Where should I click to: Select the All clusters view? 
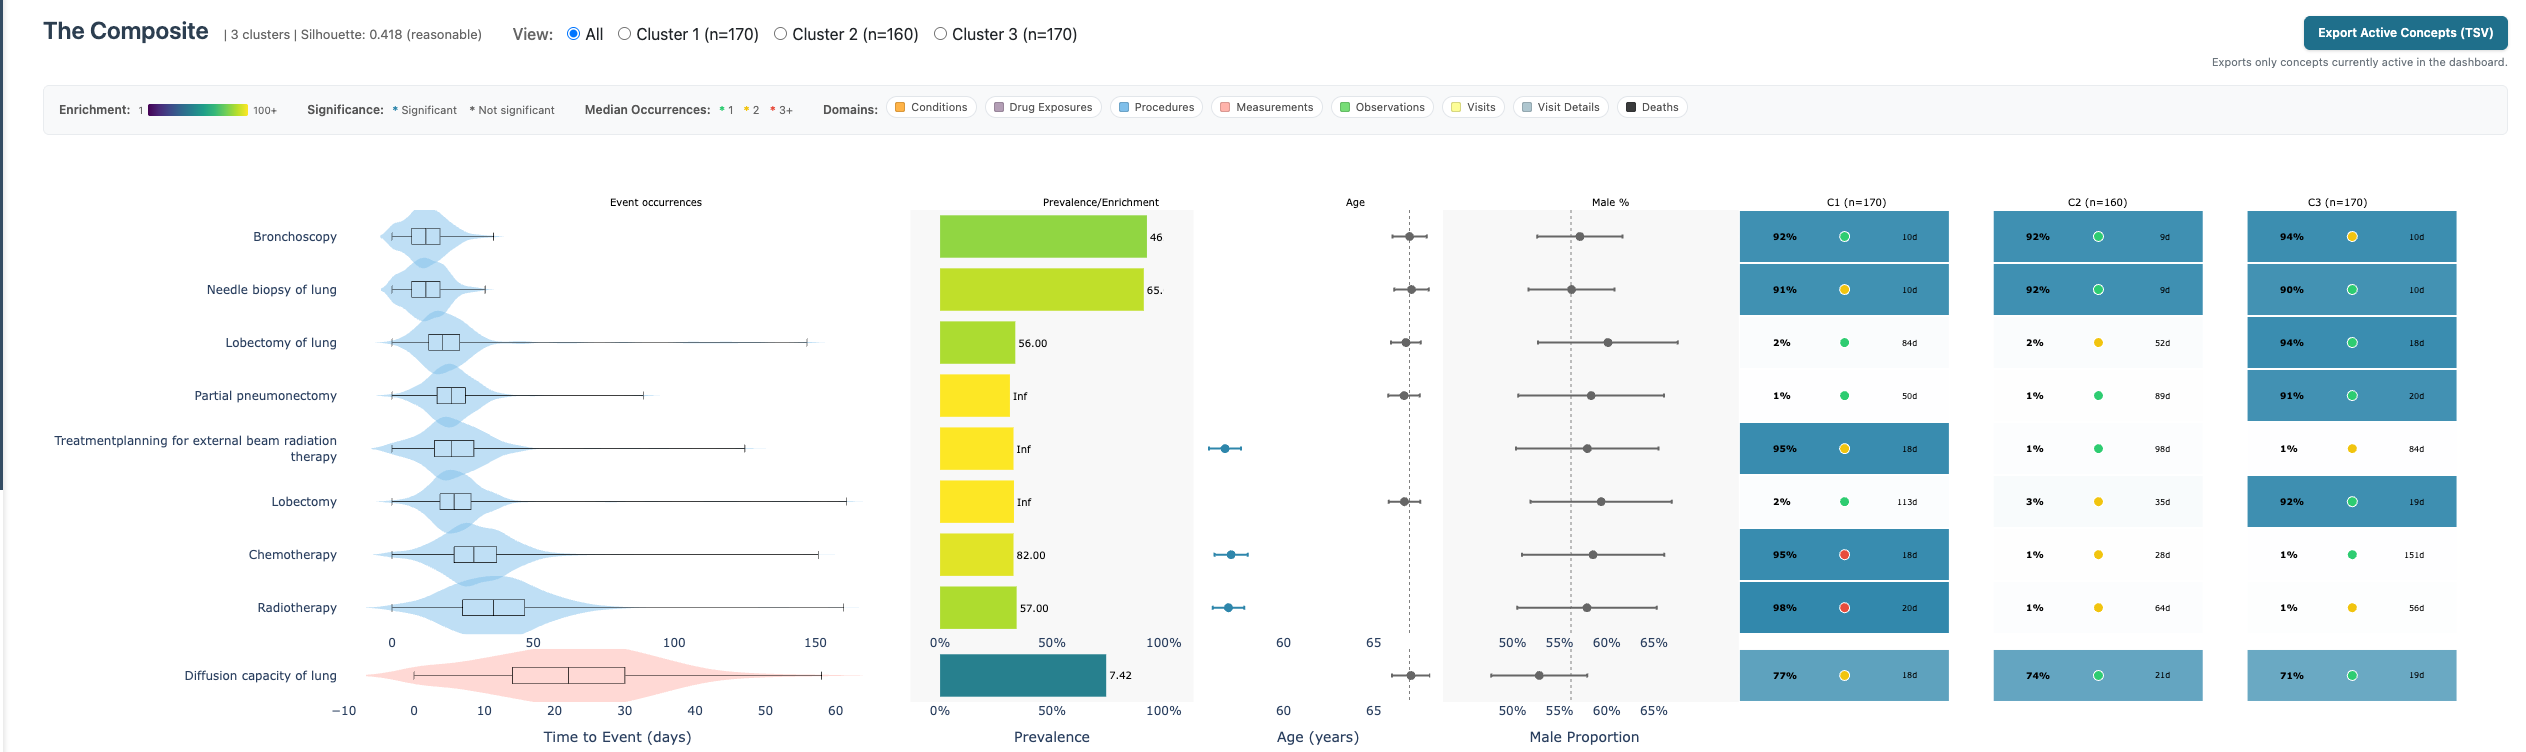tap(571, 33)
